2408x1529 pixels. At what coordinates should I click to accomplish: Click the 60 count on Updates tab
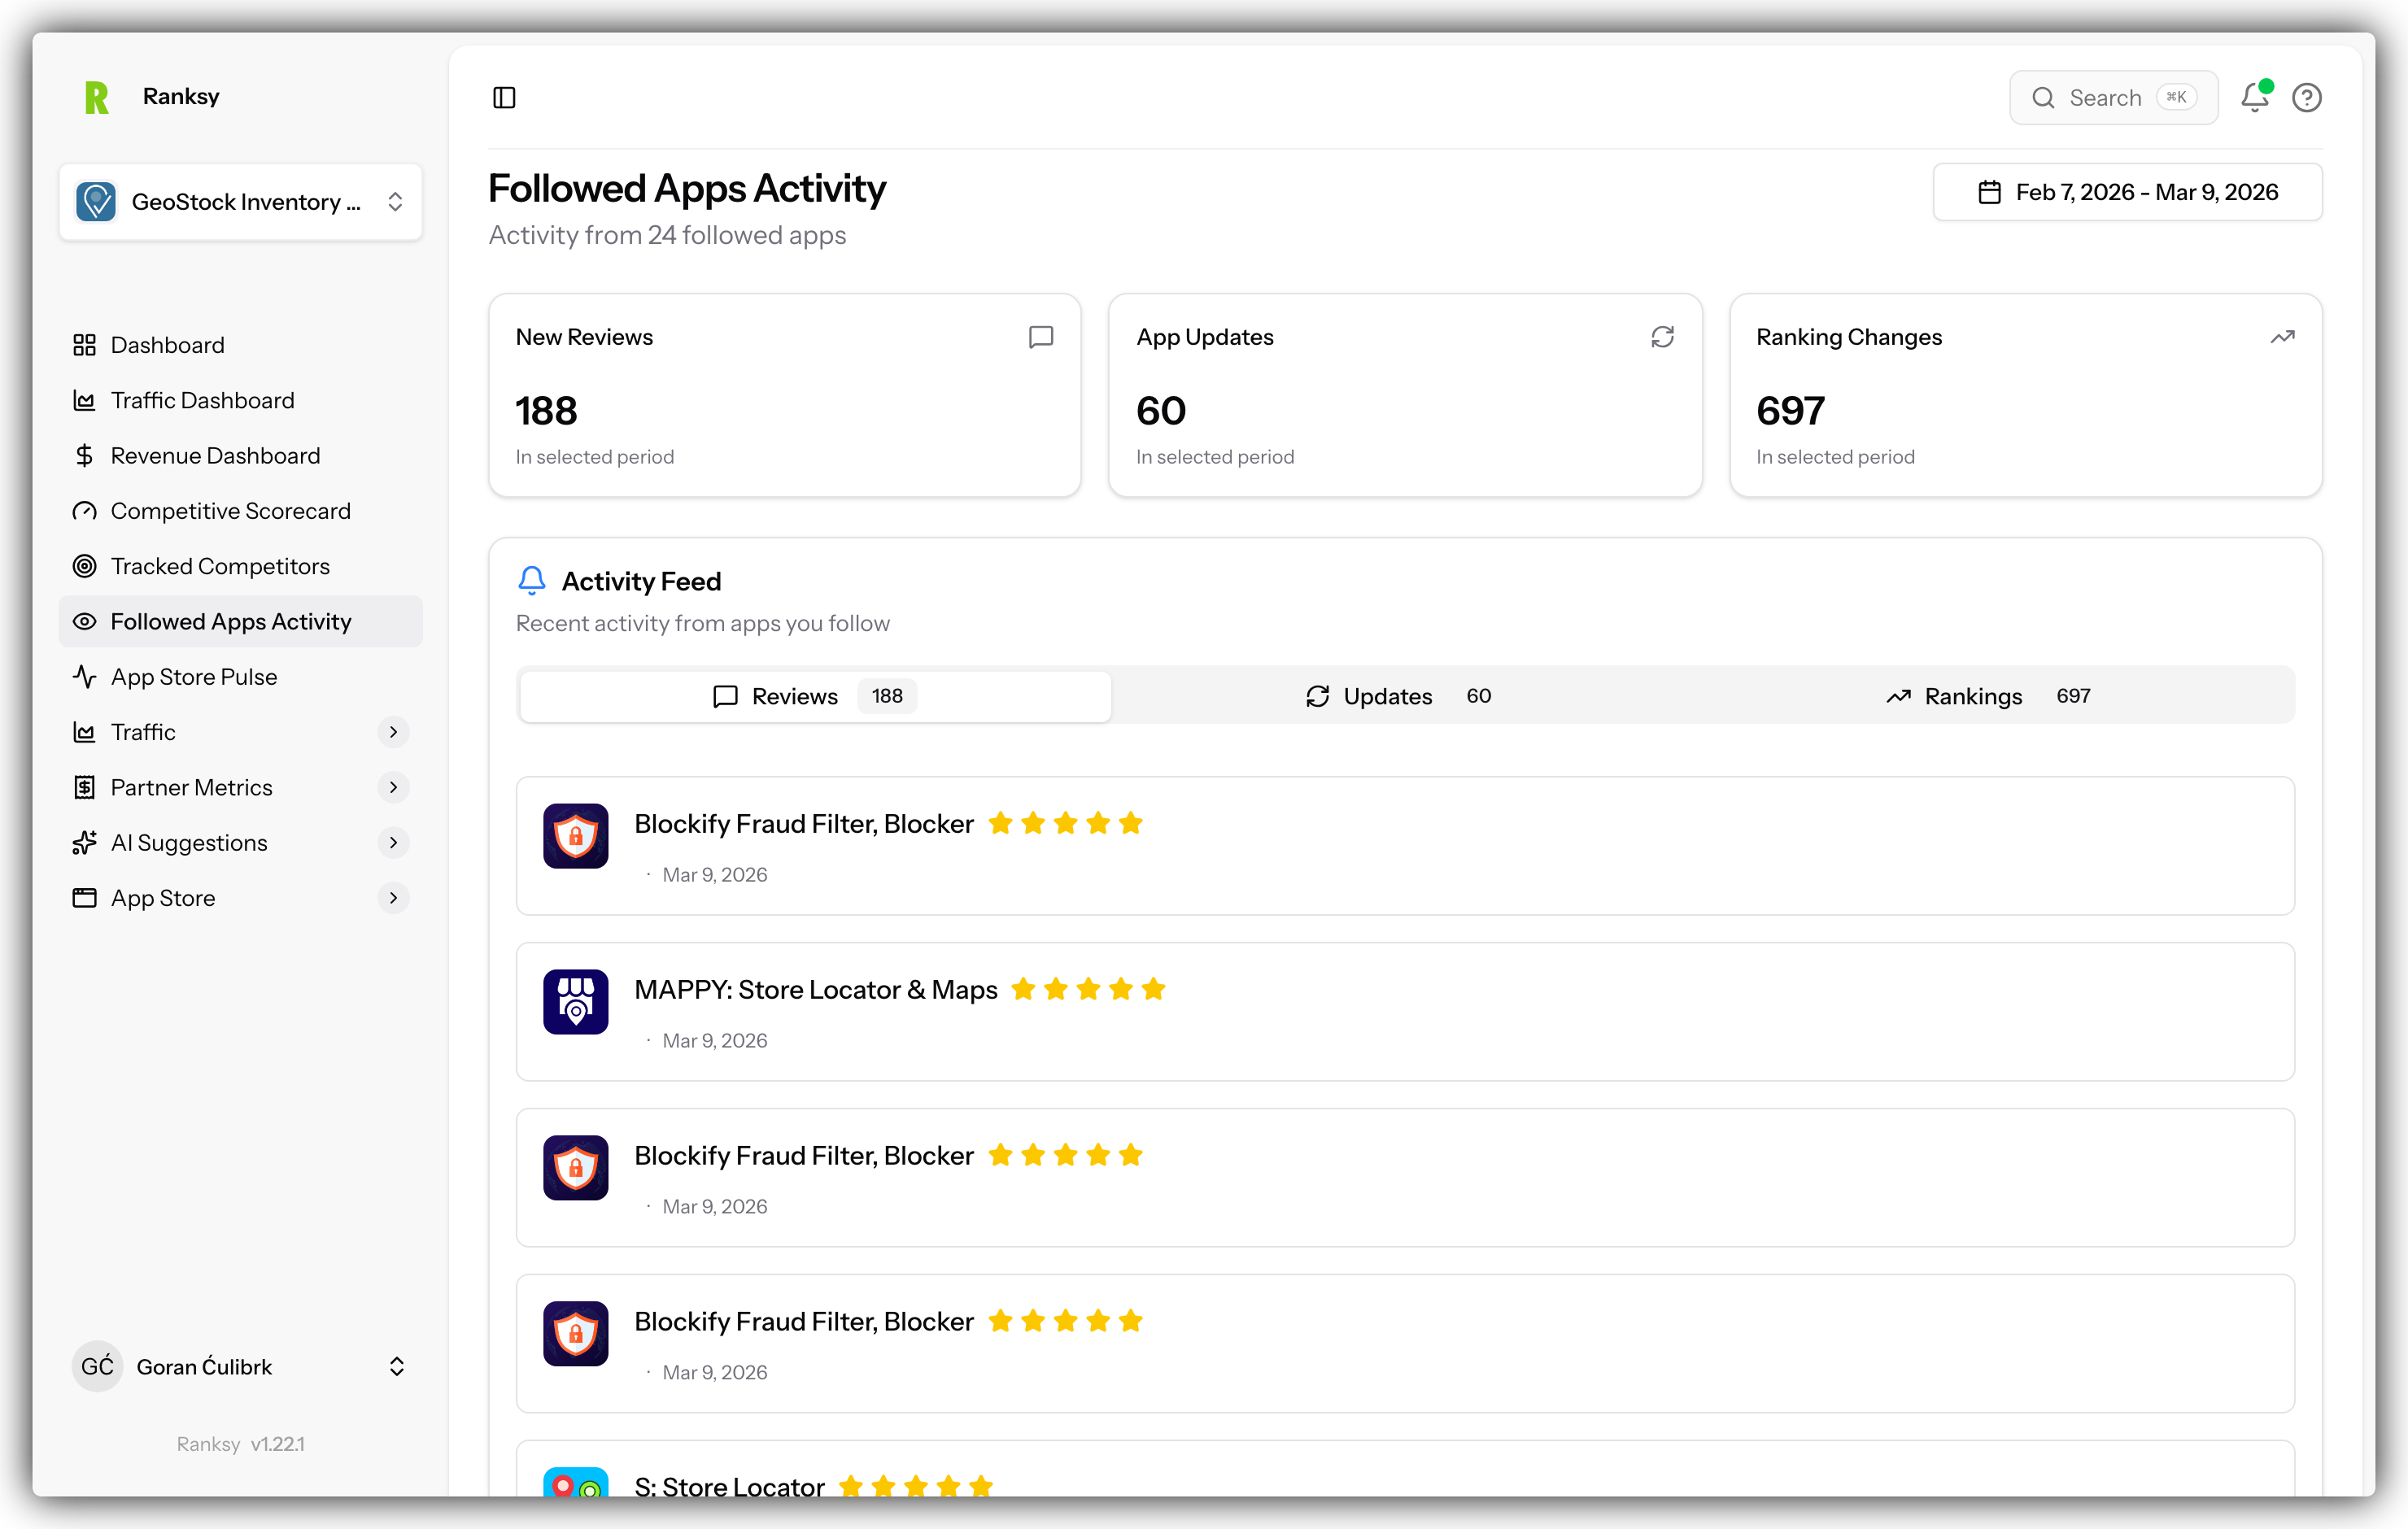tap(1478, 696)
